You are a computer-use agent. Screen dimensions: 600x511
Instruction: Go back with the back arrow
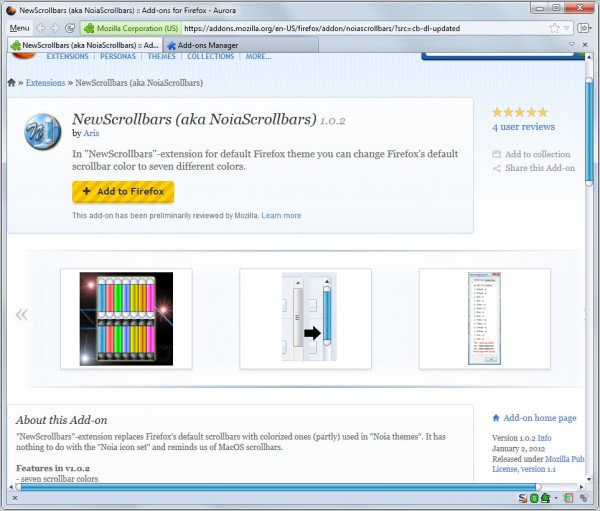pyautogui.click(x=41, y=28)
